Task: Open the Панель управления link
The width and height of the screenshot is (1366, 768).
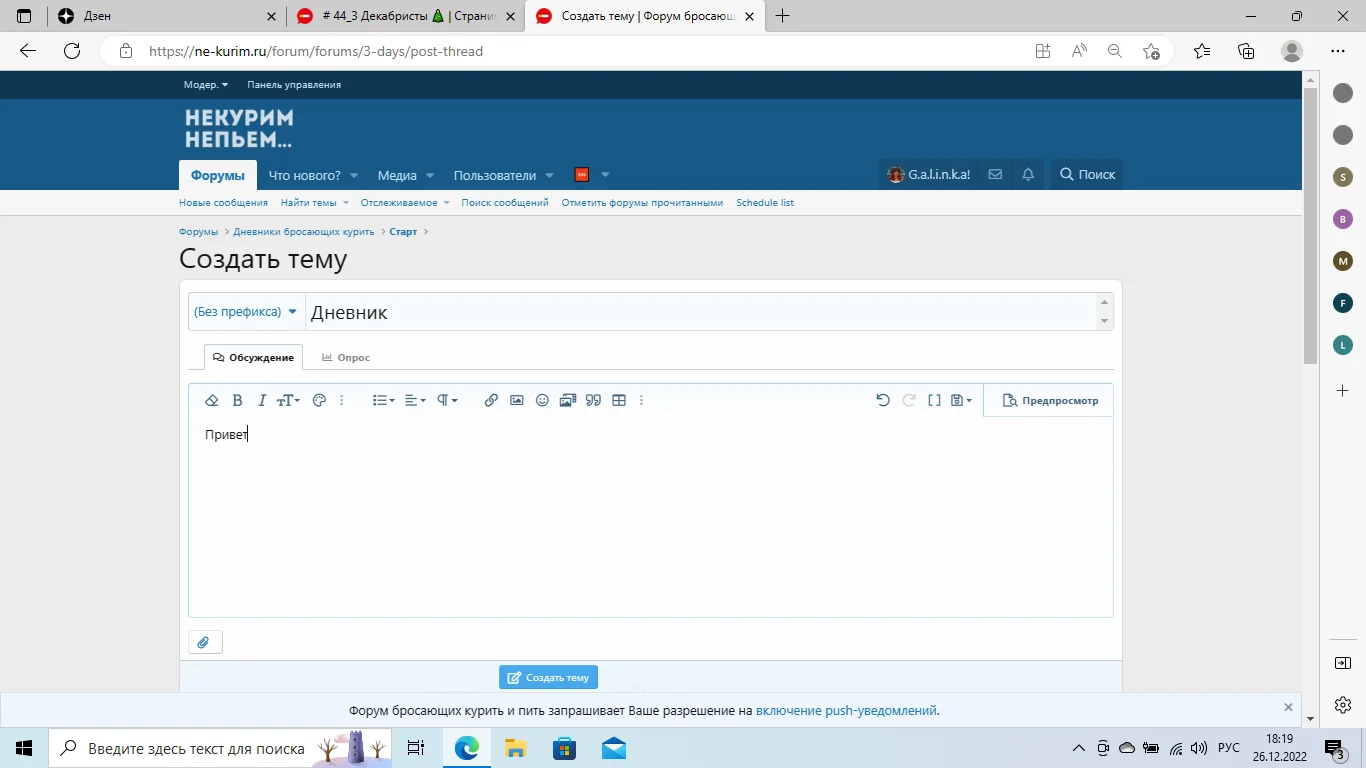Action: (x=294, y=85)
